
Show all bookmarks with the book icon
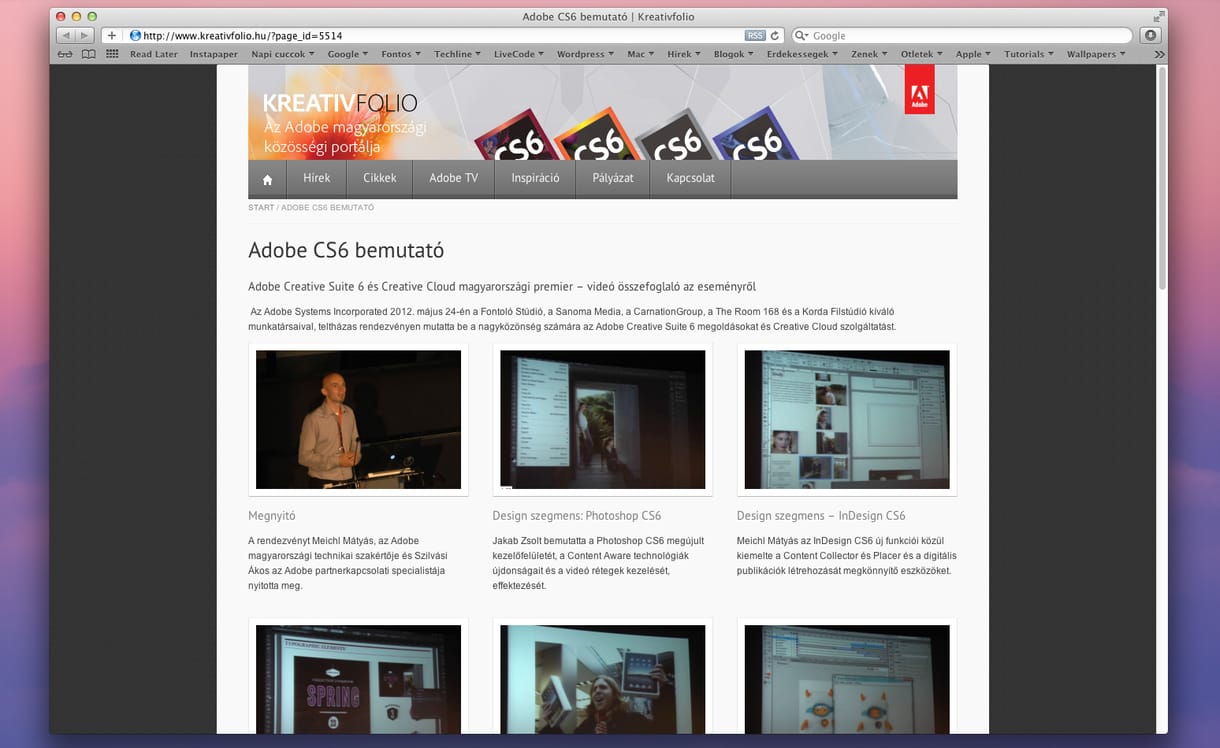[89, 54]
